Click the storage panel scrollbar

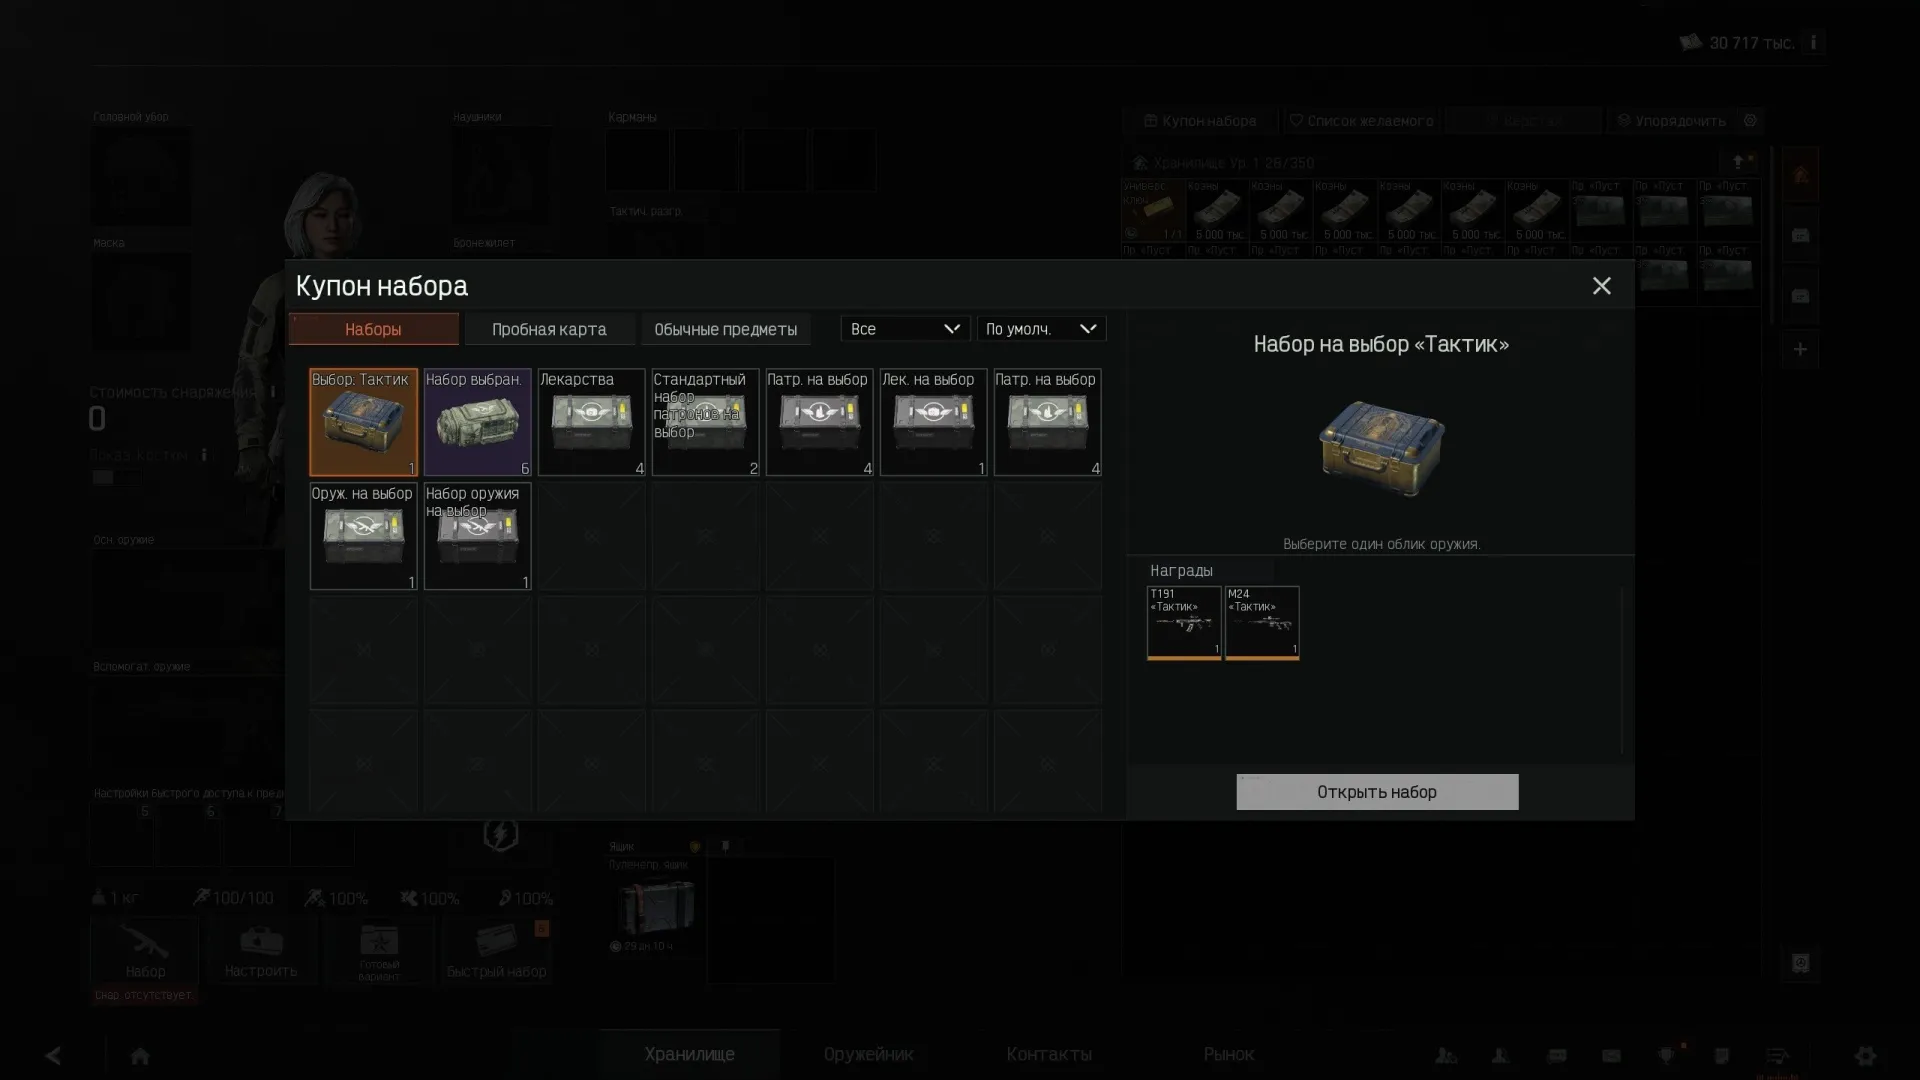1771,236
